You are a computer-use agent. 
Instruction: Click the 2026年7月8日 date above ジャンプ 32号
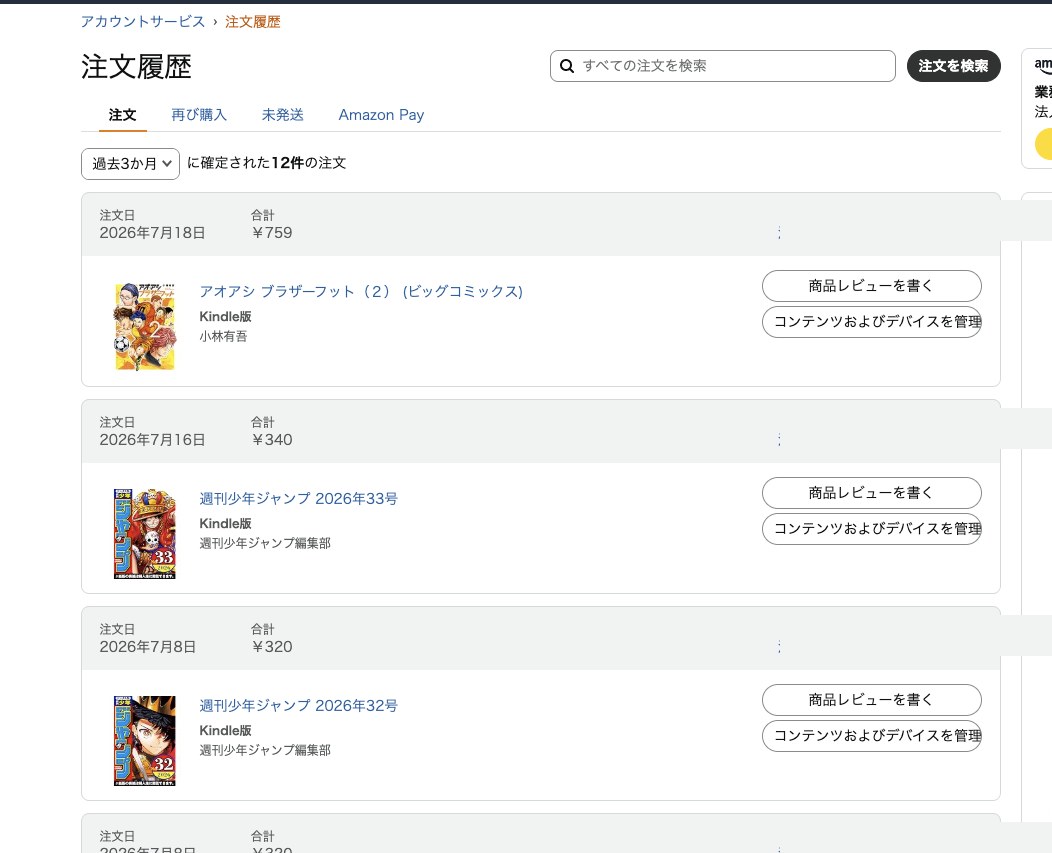(148, 647)
